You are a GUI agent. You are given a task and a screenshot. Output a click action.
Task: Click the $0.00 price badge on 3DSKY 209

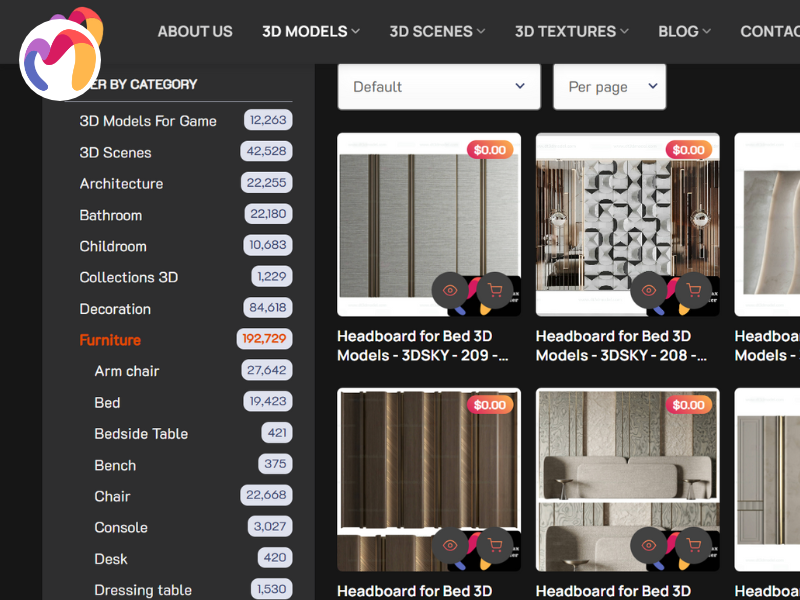tap(490, 150)
